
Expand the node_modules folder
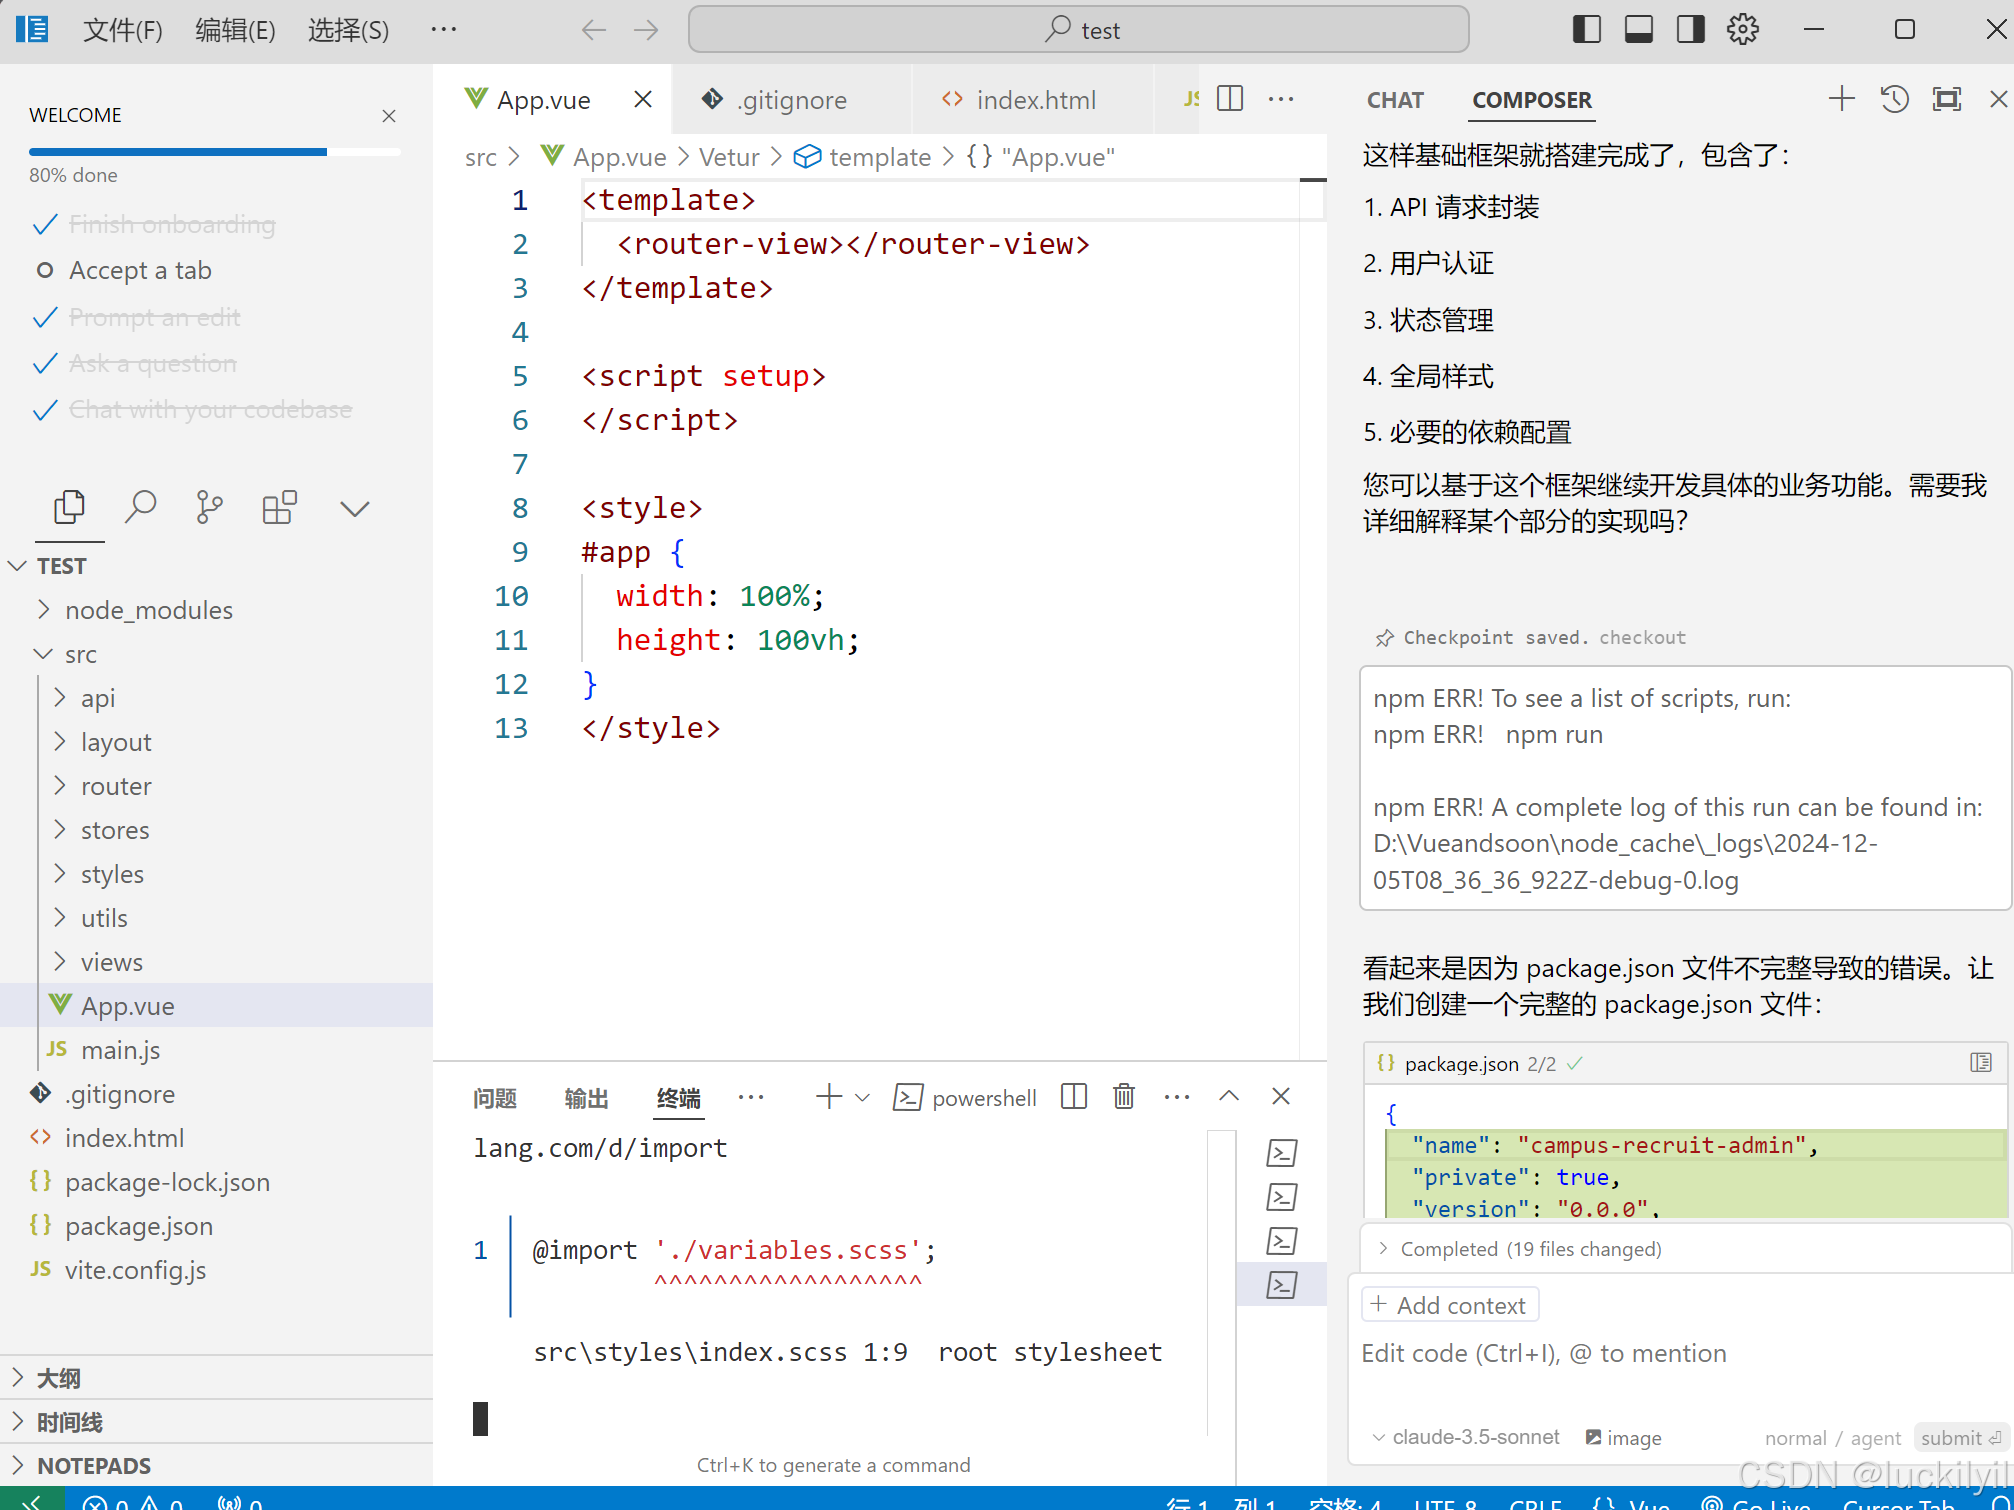pos(148,610)
